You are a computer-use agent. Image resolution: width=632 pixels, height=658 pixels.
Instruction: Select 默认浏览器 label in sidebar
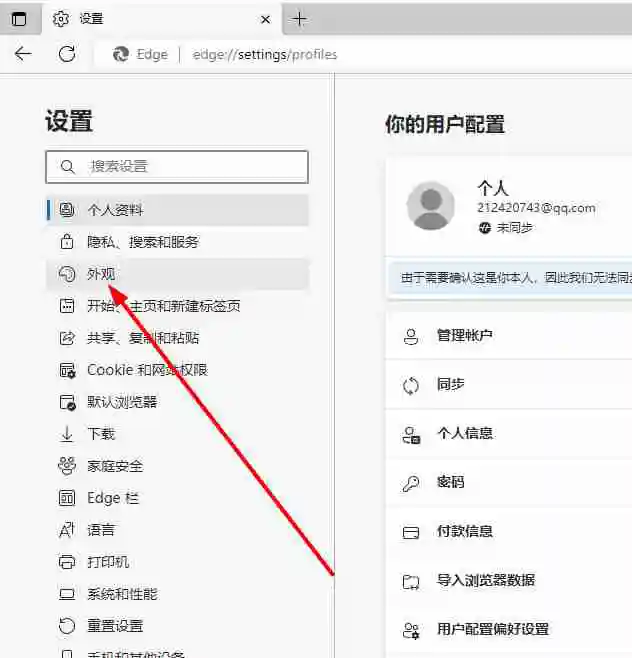tap(122, 402)
